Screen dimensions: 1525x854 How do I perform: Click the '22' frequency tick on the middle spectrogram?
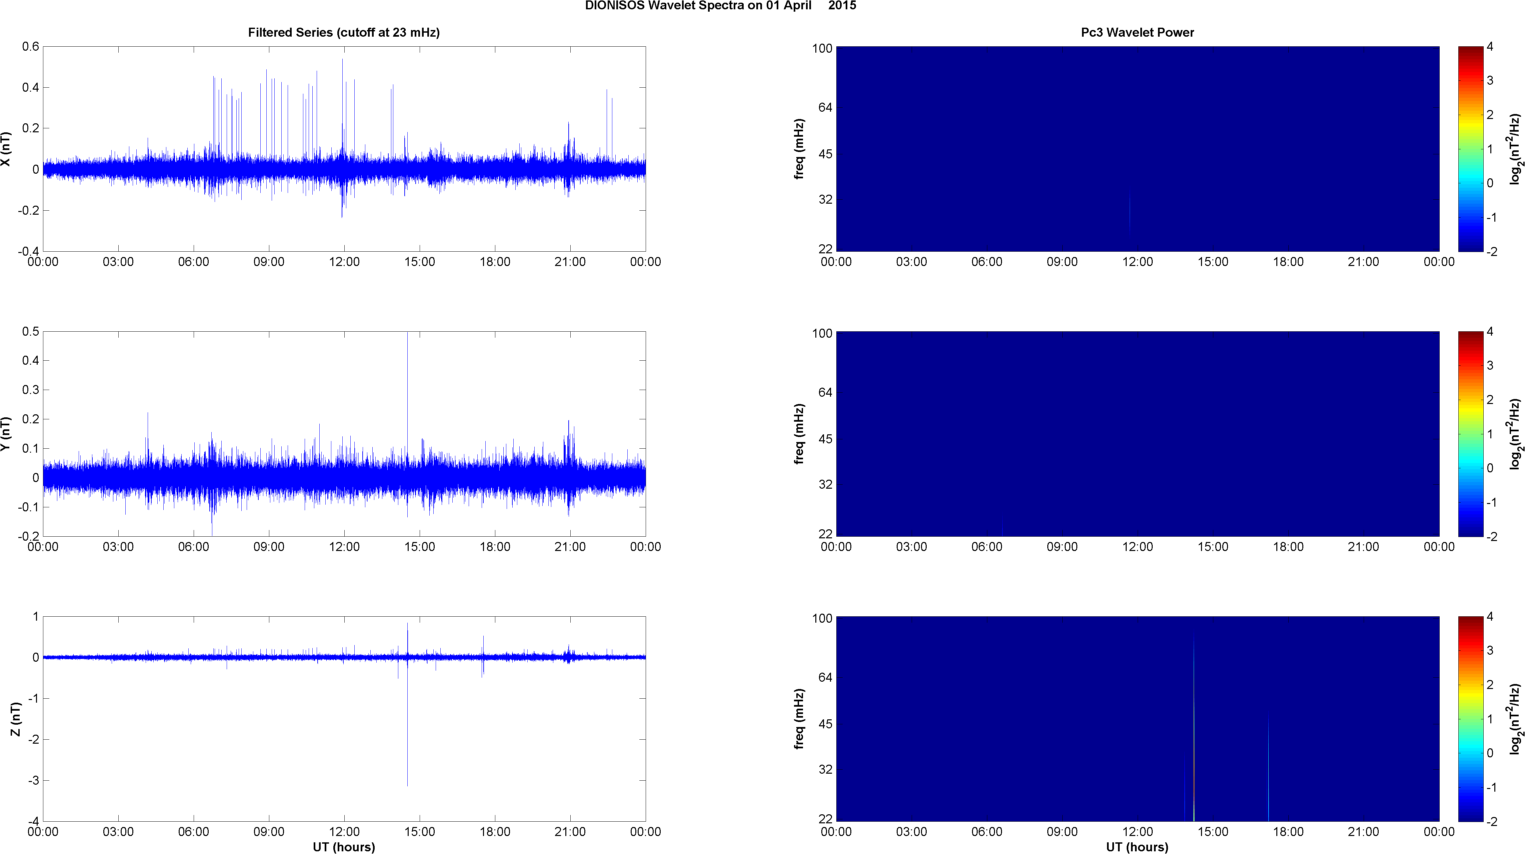(x=826, y=533)
